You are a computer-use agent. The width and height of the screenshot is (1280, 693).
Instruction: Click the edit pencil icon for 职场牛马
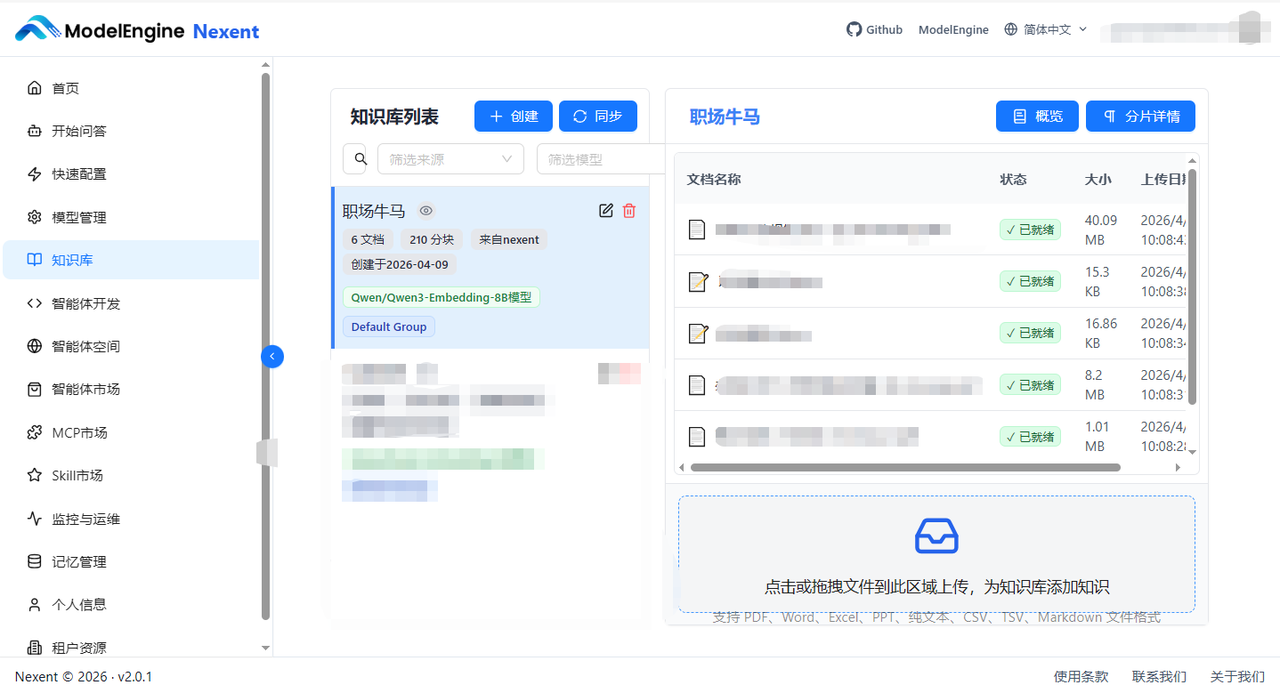(606, 210)
